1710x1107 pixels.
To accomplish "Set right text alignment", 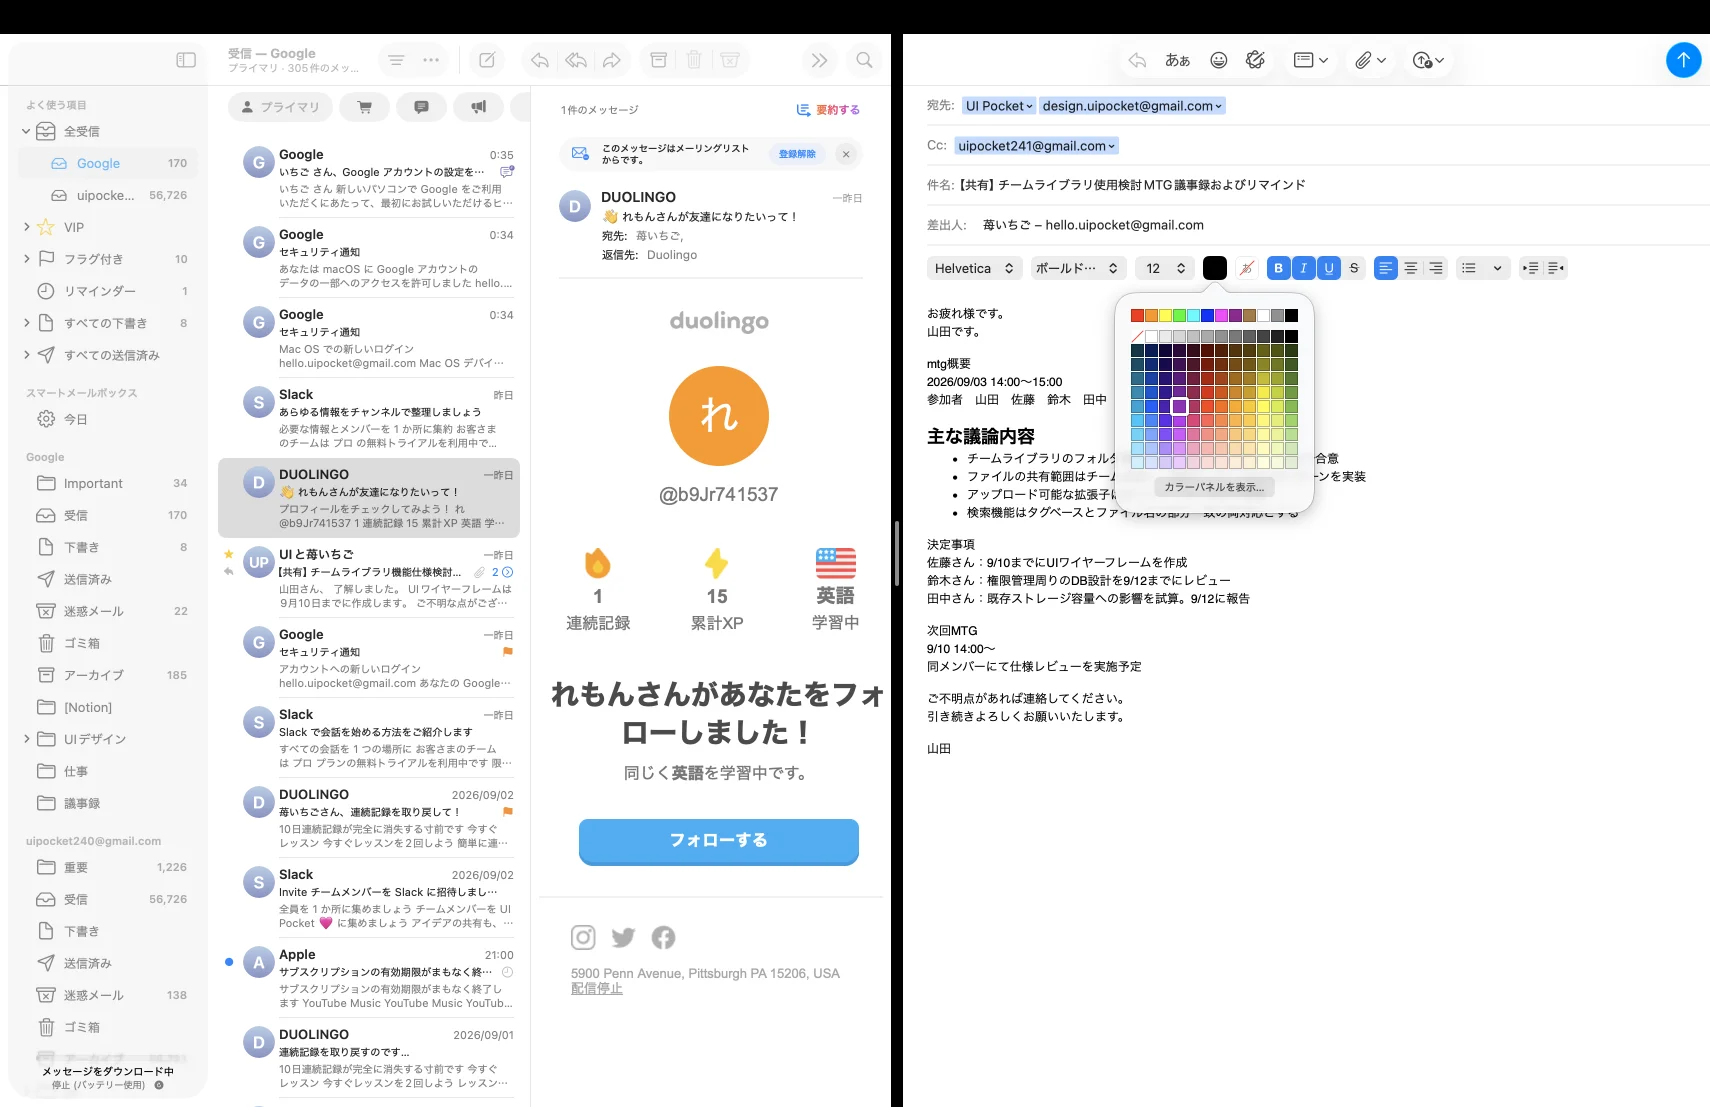I will click(x=1435, y=268).
